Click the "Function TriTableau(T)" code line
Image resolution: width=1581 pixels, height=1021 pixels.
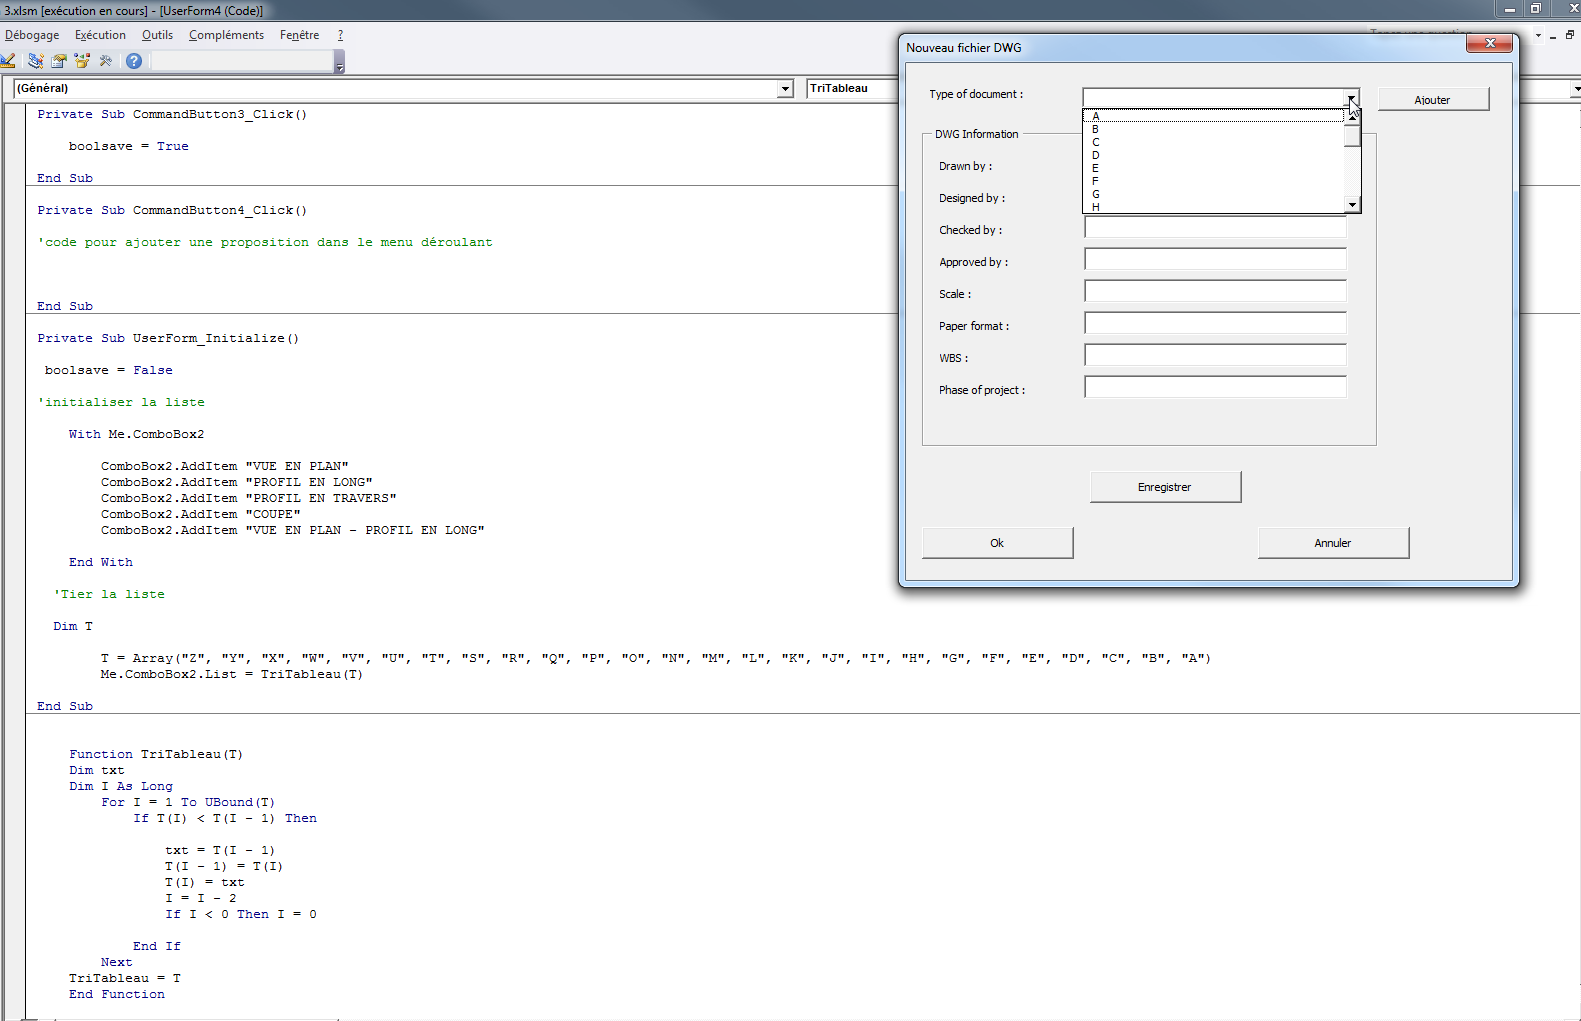pyautogui.click(x=156, y=754)
